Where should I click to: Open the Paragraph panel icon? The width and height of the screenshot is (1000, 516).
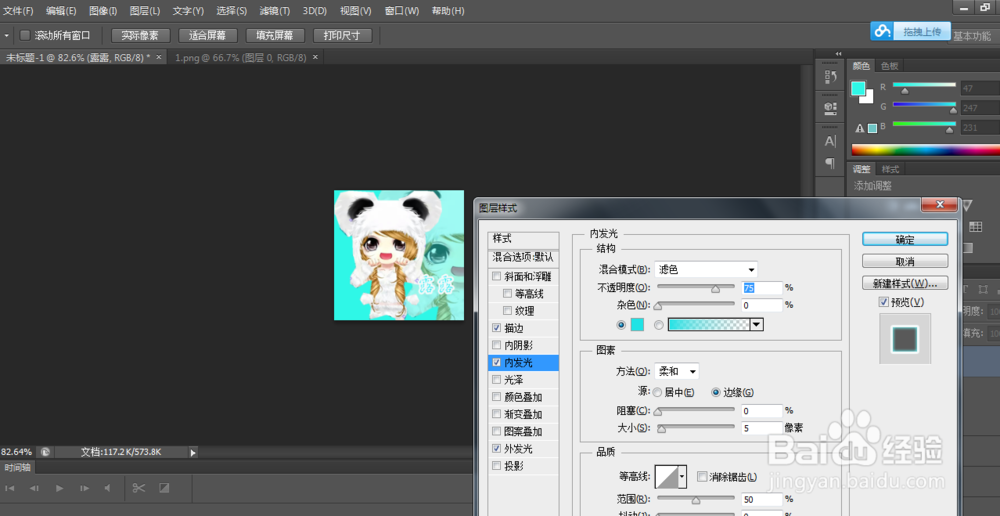pyautogui.click(x=830, y=163)
